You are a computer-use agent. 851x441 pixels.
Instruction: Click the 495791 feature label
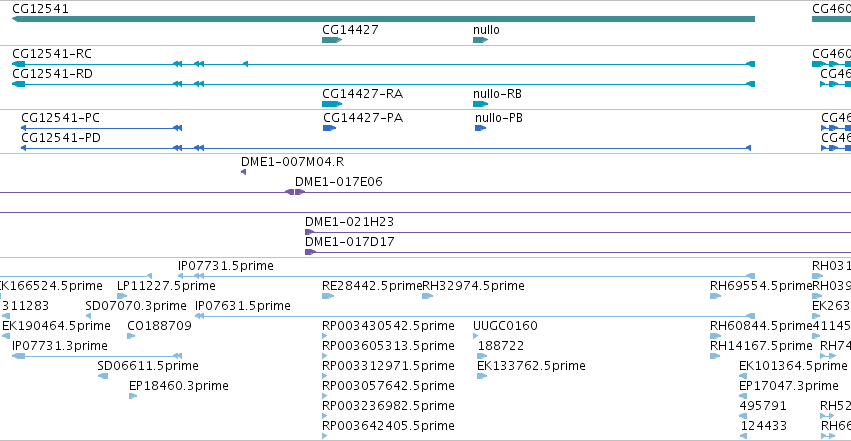coord(763,406)
